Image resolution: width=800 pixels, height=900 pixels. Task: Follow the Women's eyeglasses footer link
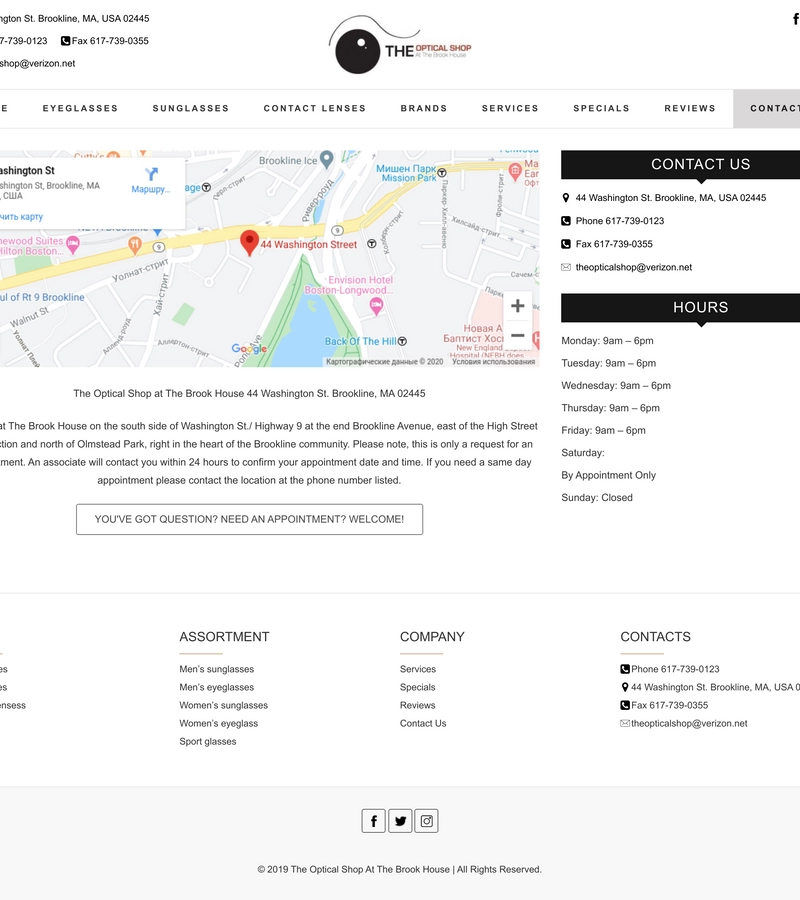click(218, 723)
